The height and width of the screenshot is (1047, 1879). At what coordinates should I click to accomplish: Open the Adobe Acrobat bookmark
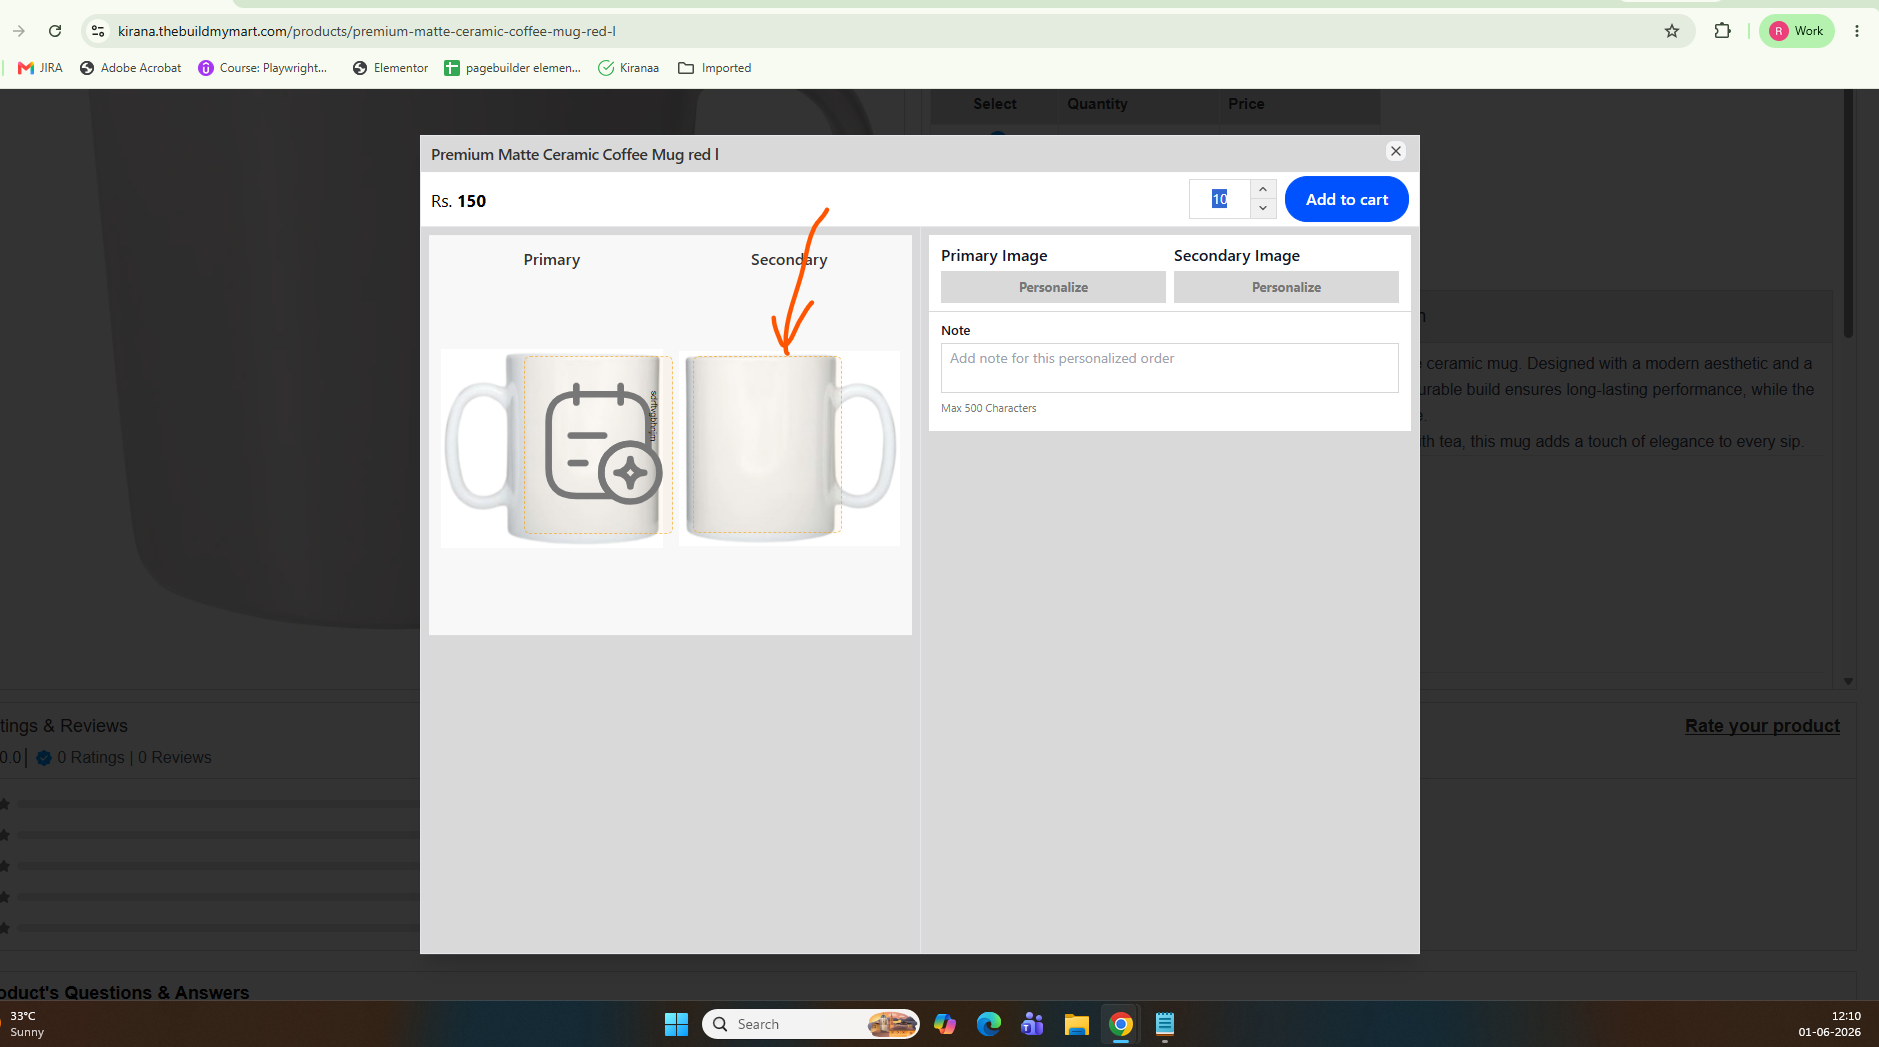131,68
